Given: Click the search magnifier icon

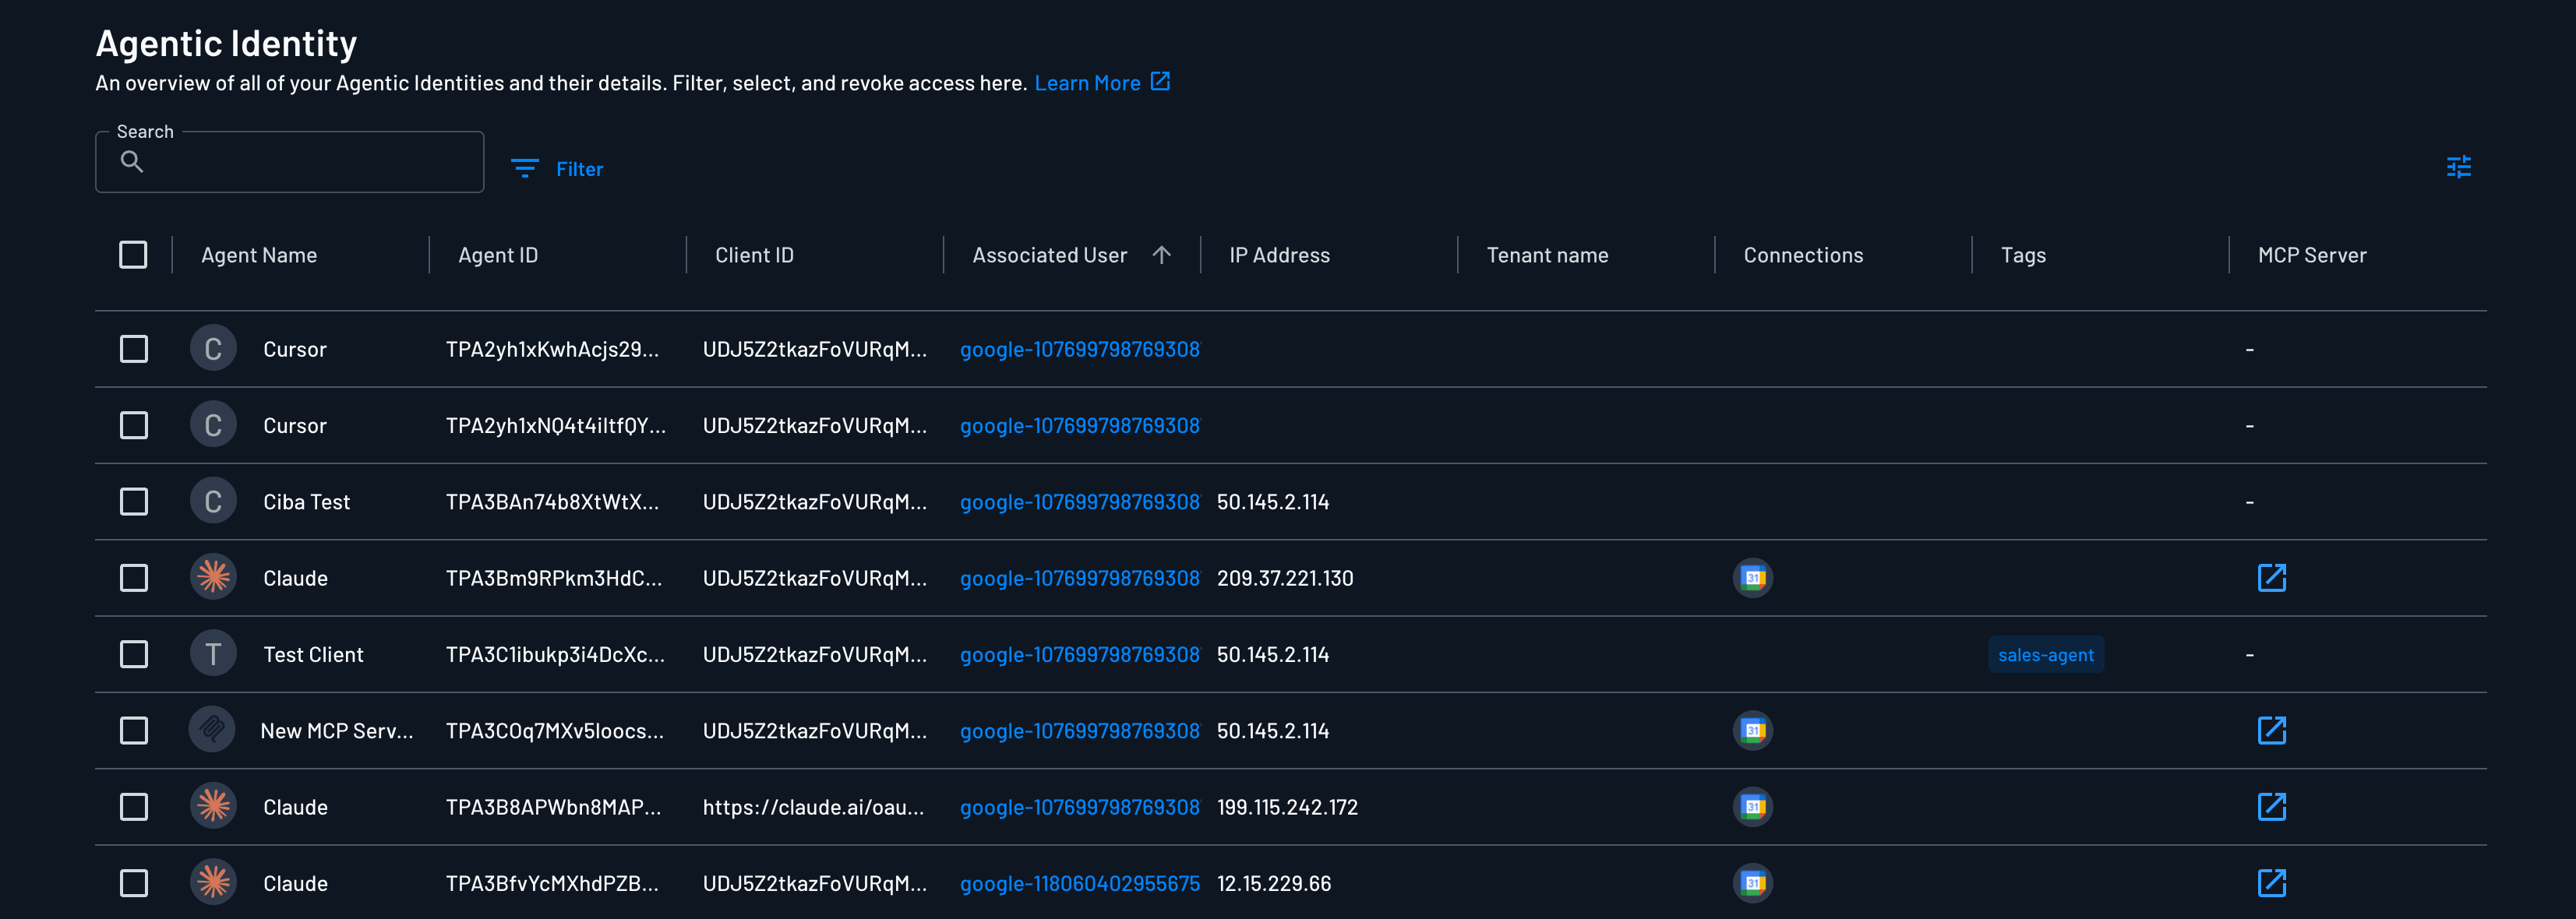Looking at the screenshot, I should [x=132, y=161].
